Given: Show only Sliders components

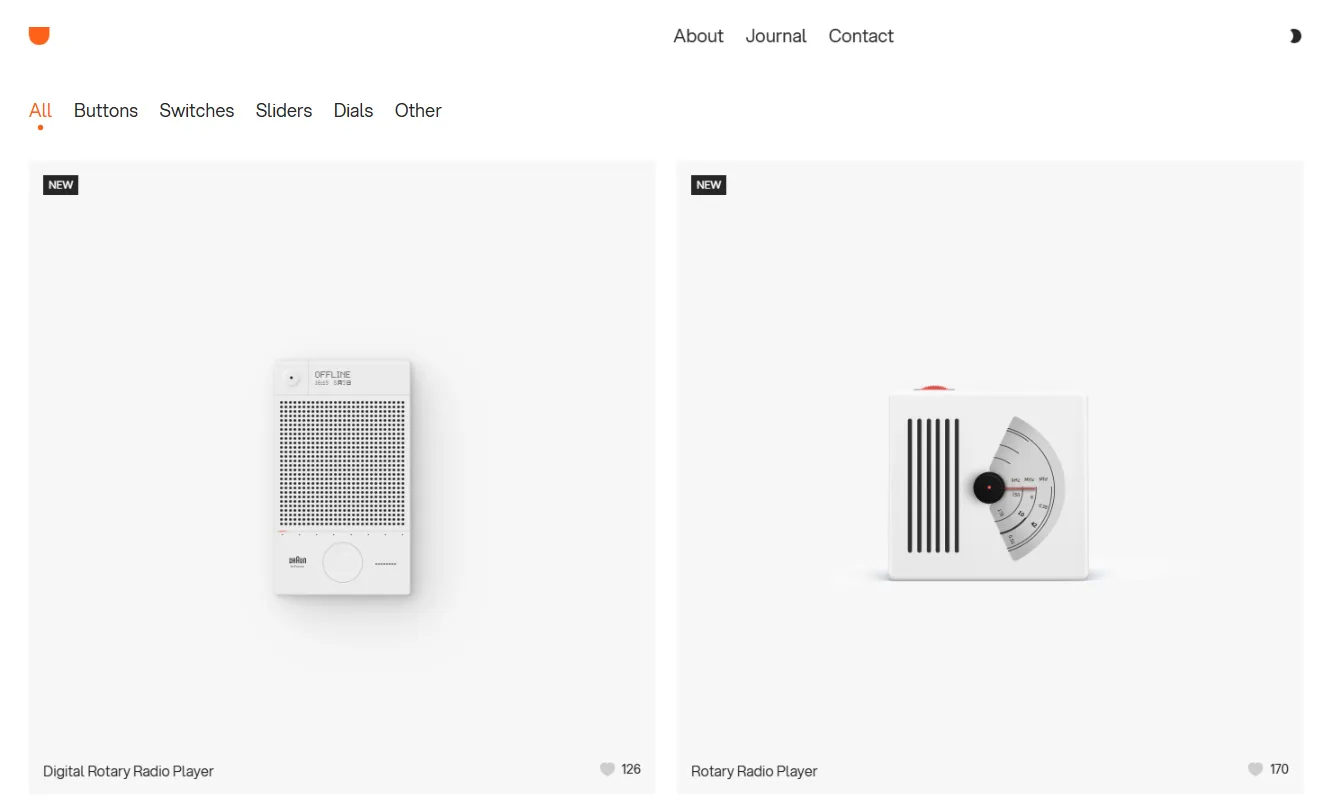Looking at the screenshot, I should (x=284, y=111).
